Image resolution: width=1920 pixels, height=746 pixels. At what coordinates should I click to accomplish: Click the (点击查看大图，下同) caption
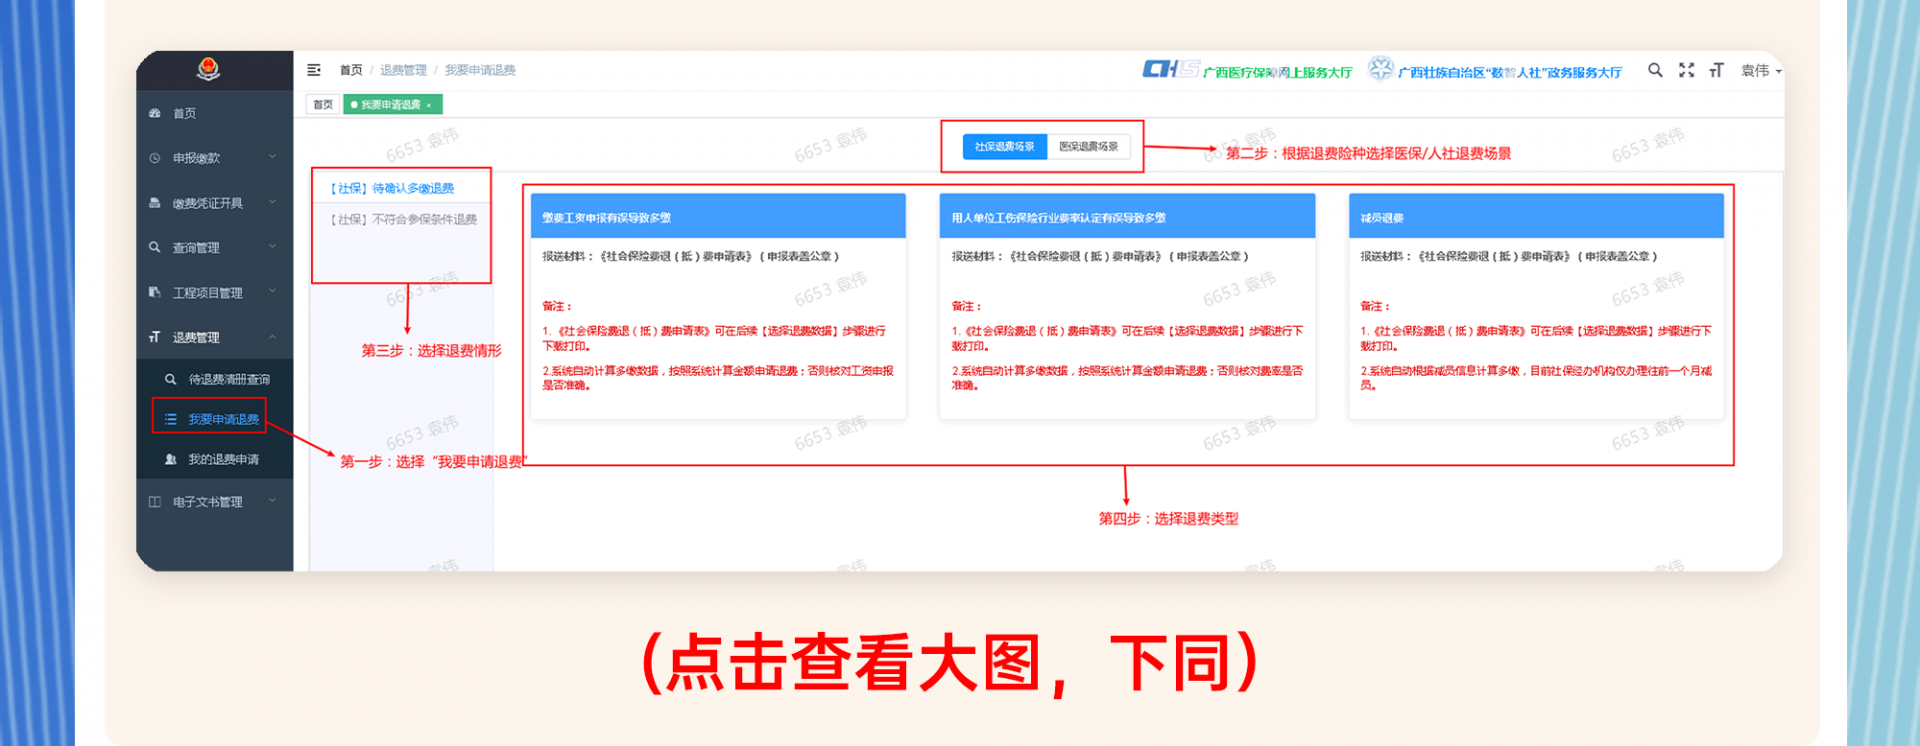[949, 663]
